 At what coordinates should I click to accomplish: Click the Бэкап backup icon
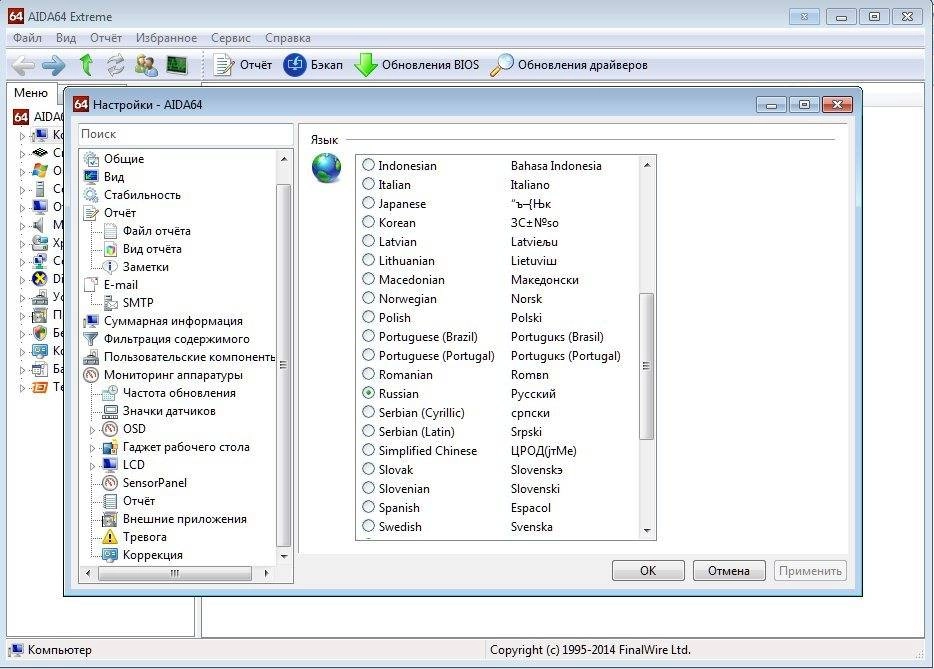click(x=294, y=65)
